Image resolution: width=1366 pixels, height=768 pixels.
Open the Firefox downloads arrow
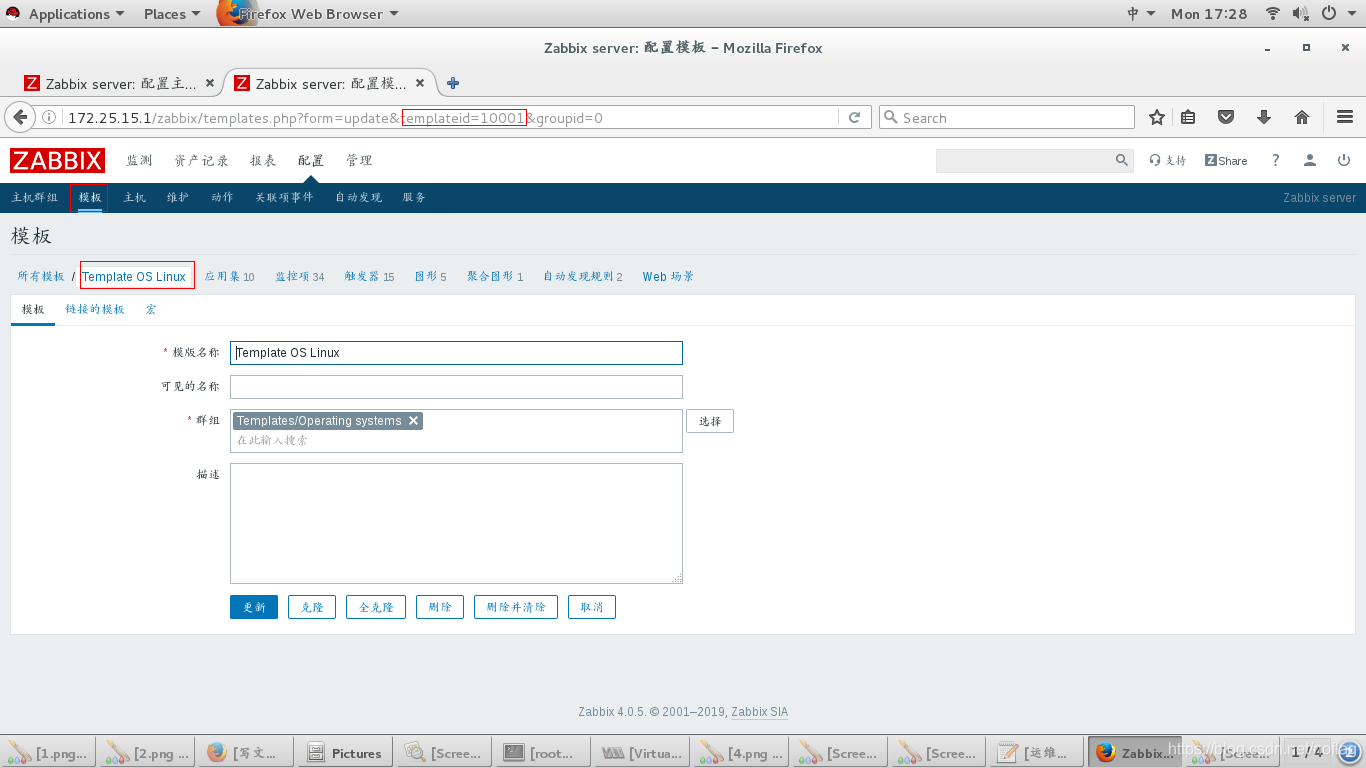click(x=1264, y=117)
